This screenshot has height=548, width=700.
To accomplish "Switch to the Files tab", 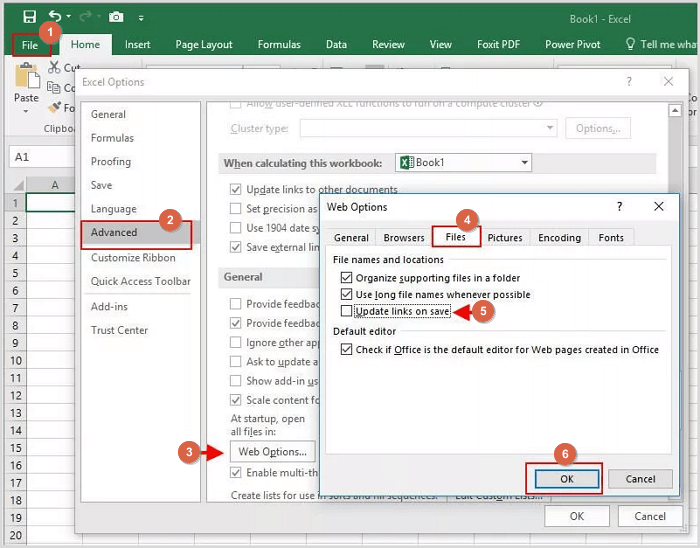I will click(455, 237).
